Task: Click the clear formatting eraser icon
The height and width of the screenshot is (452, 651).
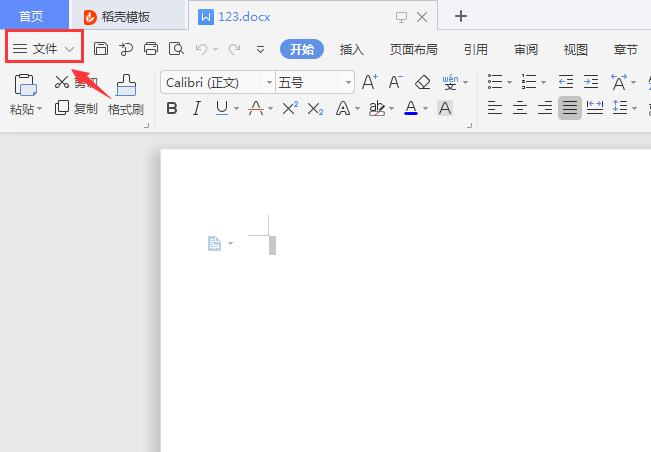Action: click(x=423, y=82)
